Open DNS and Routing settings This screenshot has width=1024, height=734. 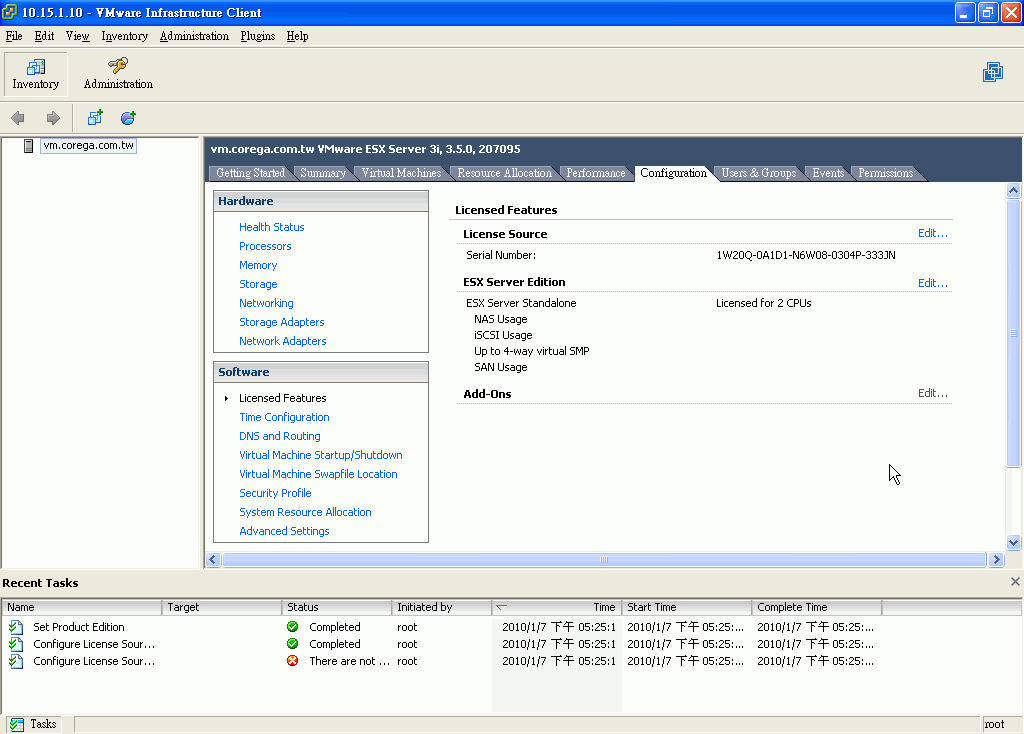(280, 436)
